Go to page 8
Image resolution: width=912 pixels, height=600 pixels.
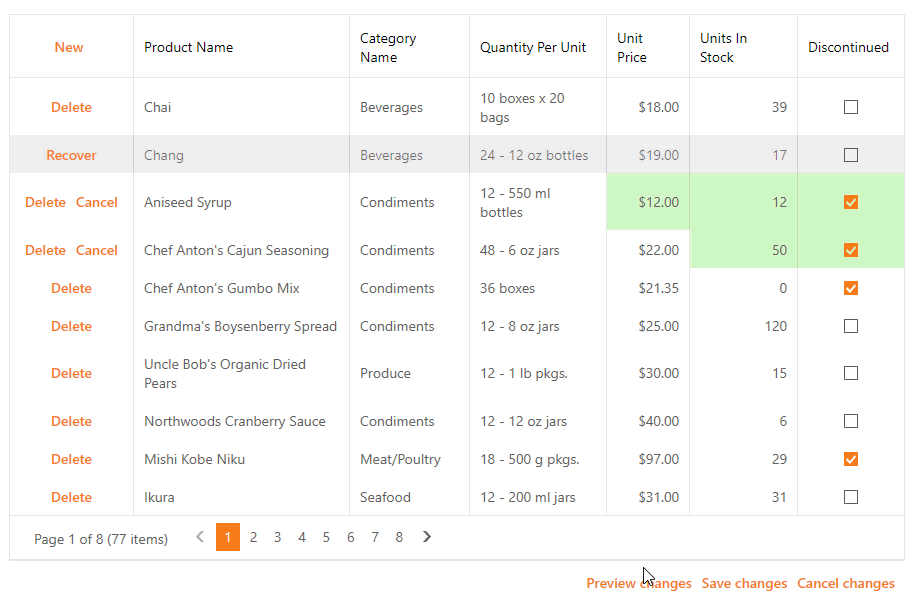tap(399, 537)
